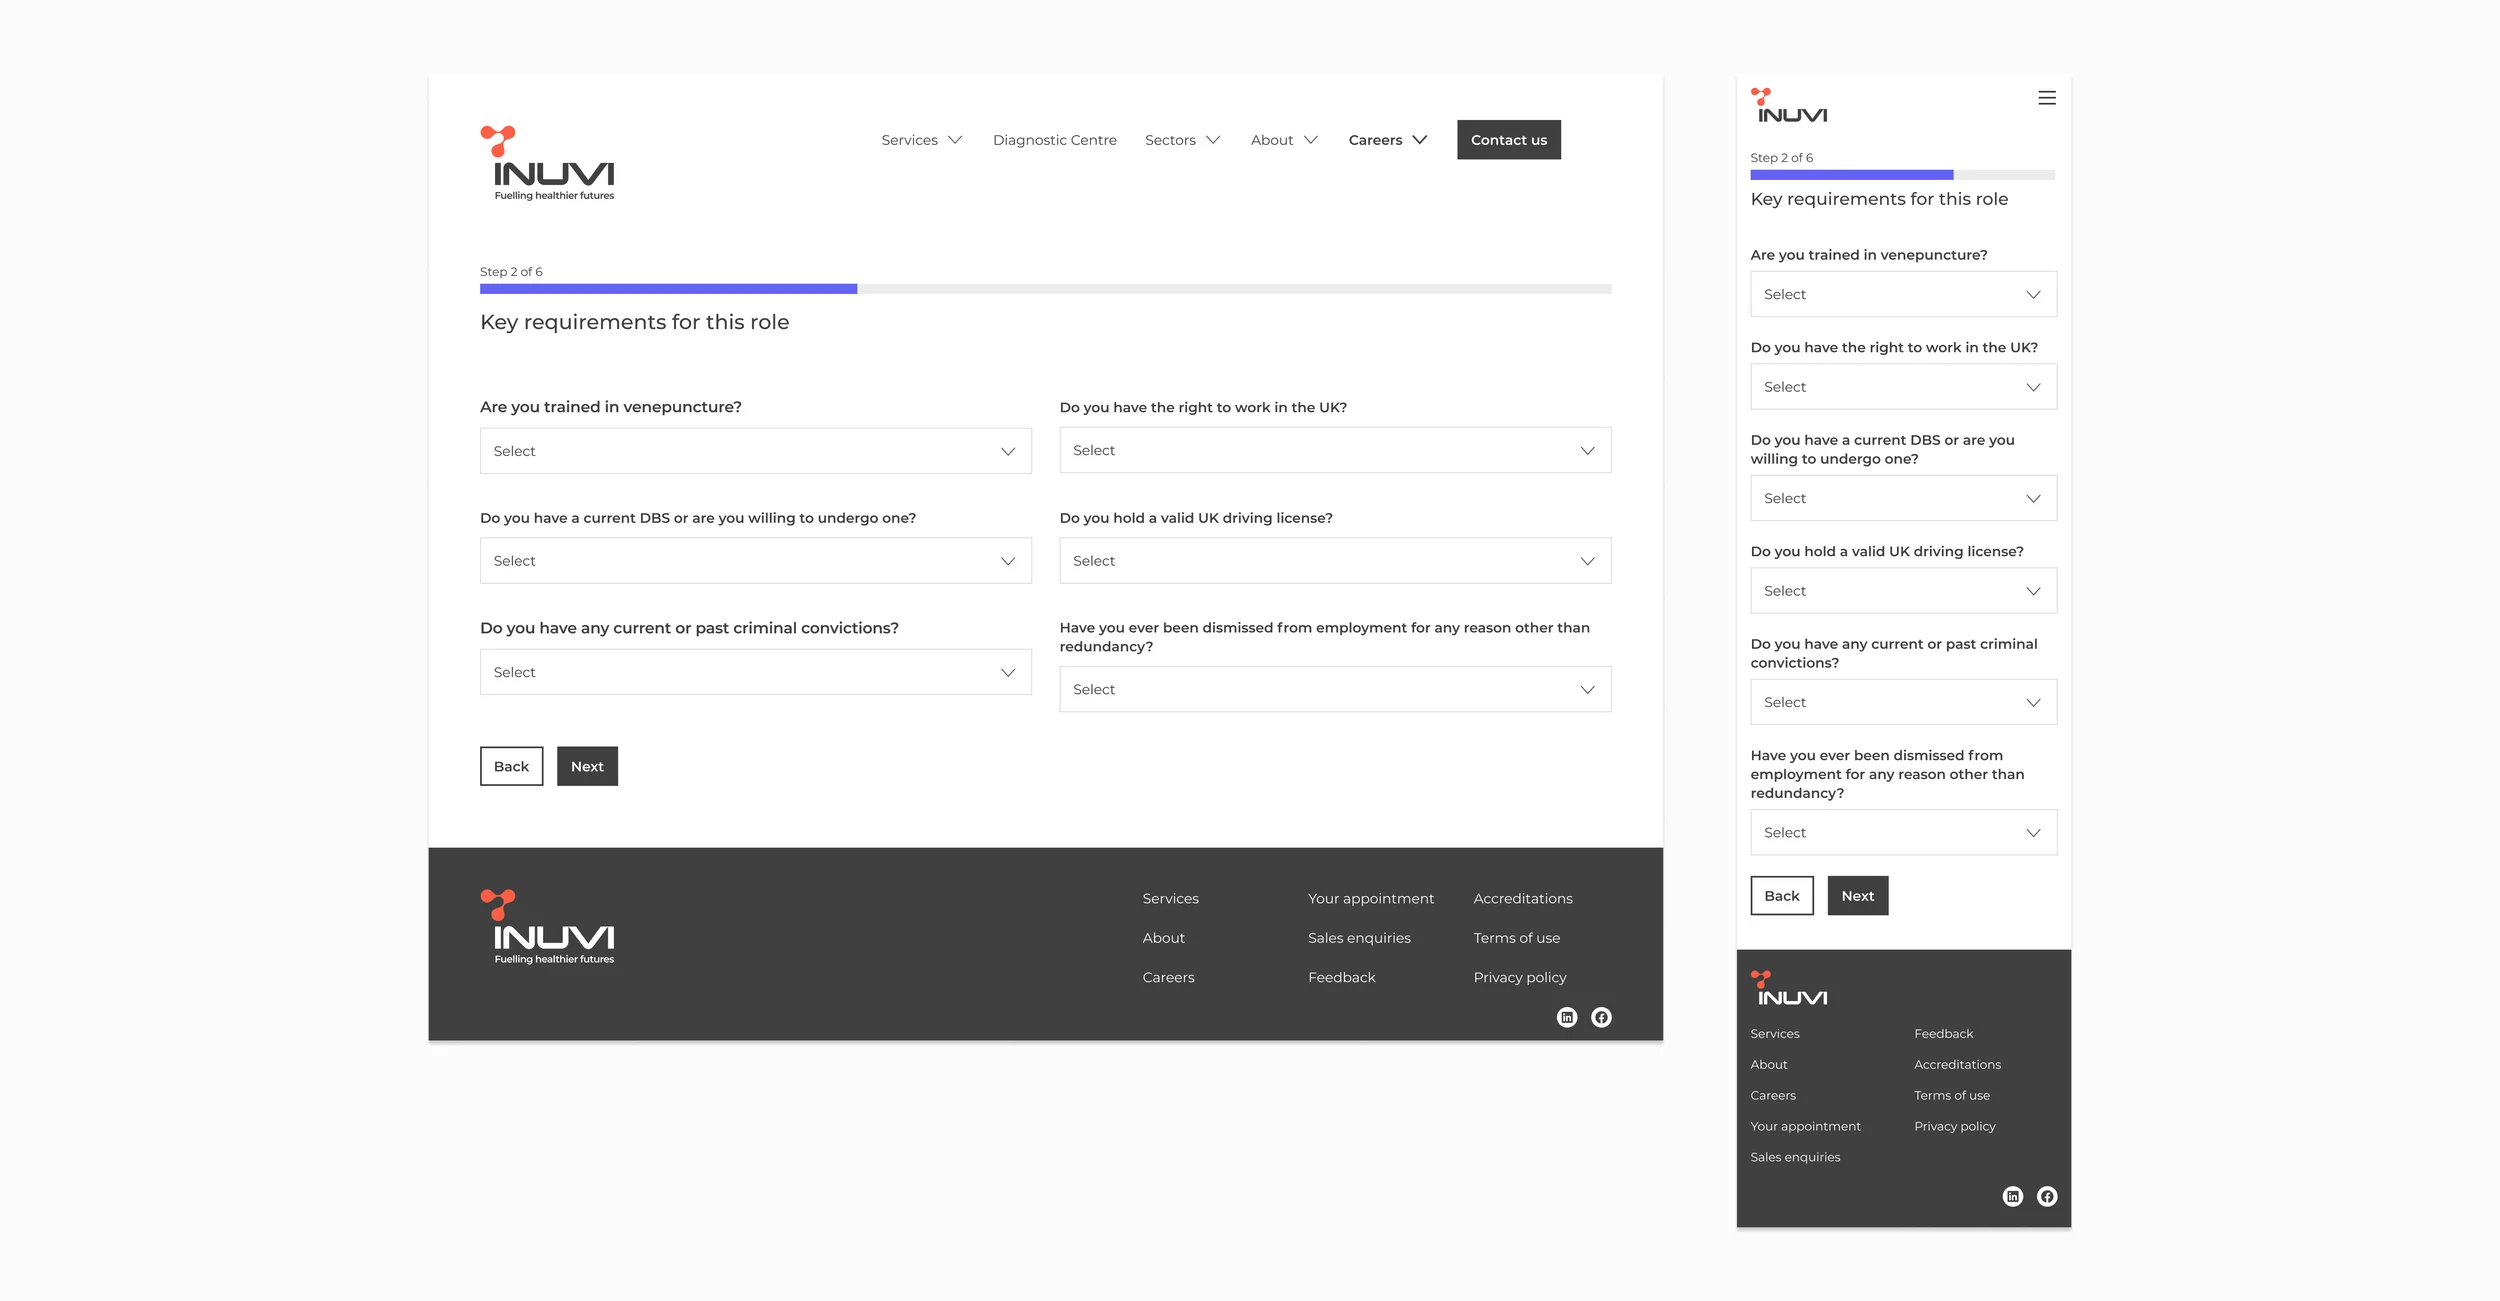The image size is (2500, 1301).
Task: Expand the Services navigation menu
Action: click(921, 140)
